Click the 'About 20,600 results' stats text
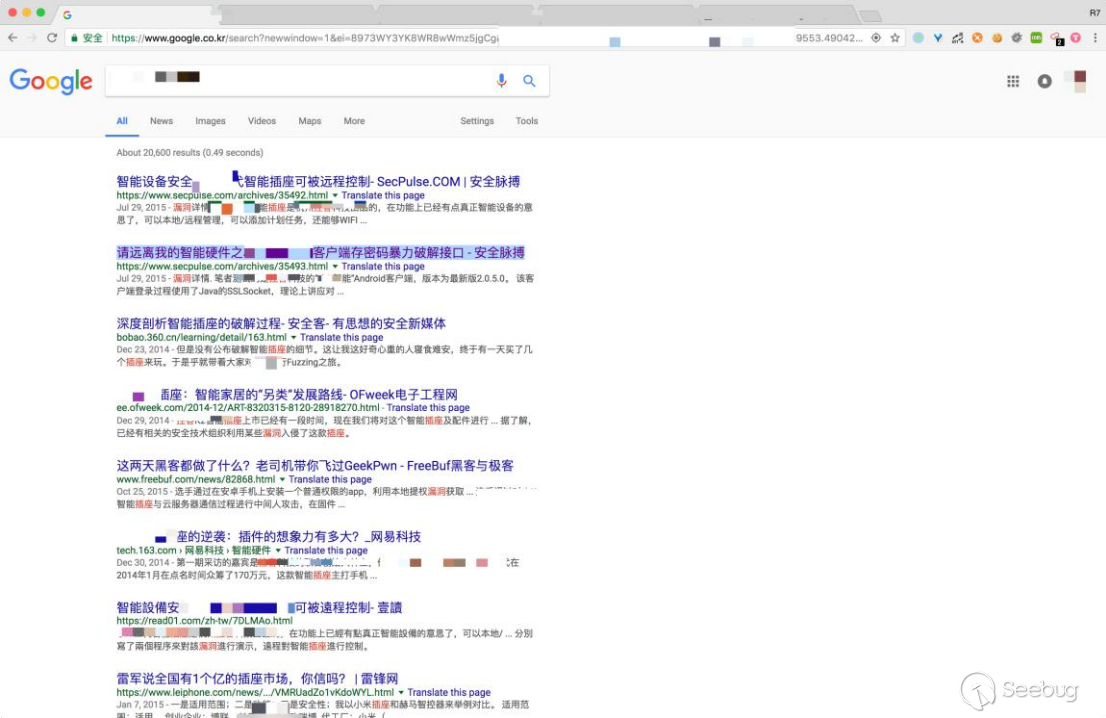The height and width of the screenshot is (718, 1106). [x=190, y=152]
